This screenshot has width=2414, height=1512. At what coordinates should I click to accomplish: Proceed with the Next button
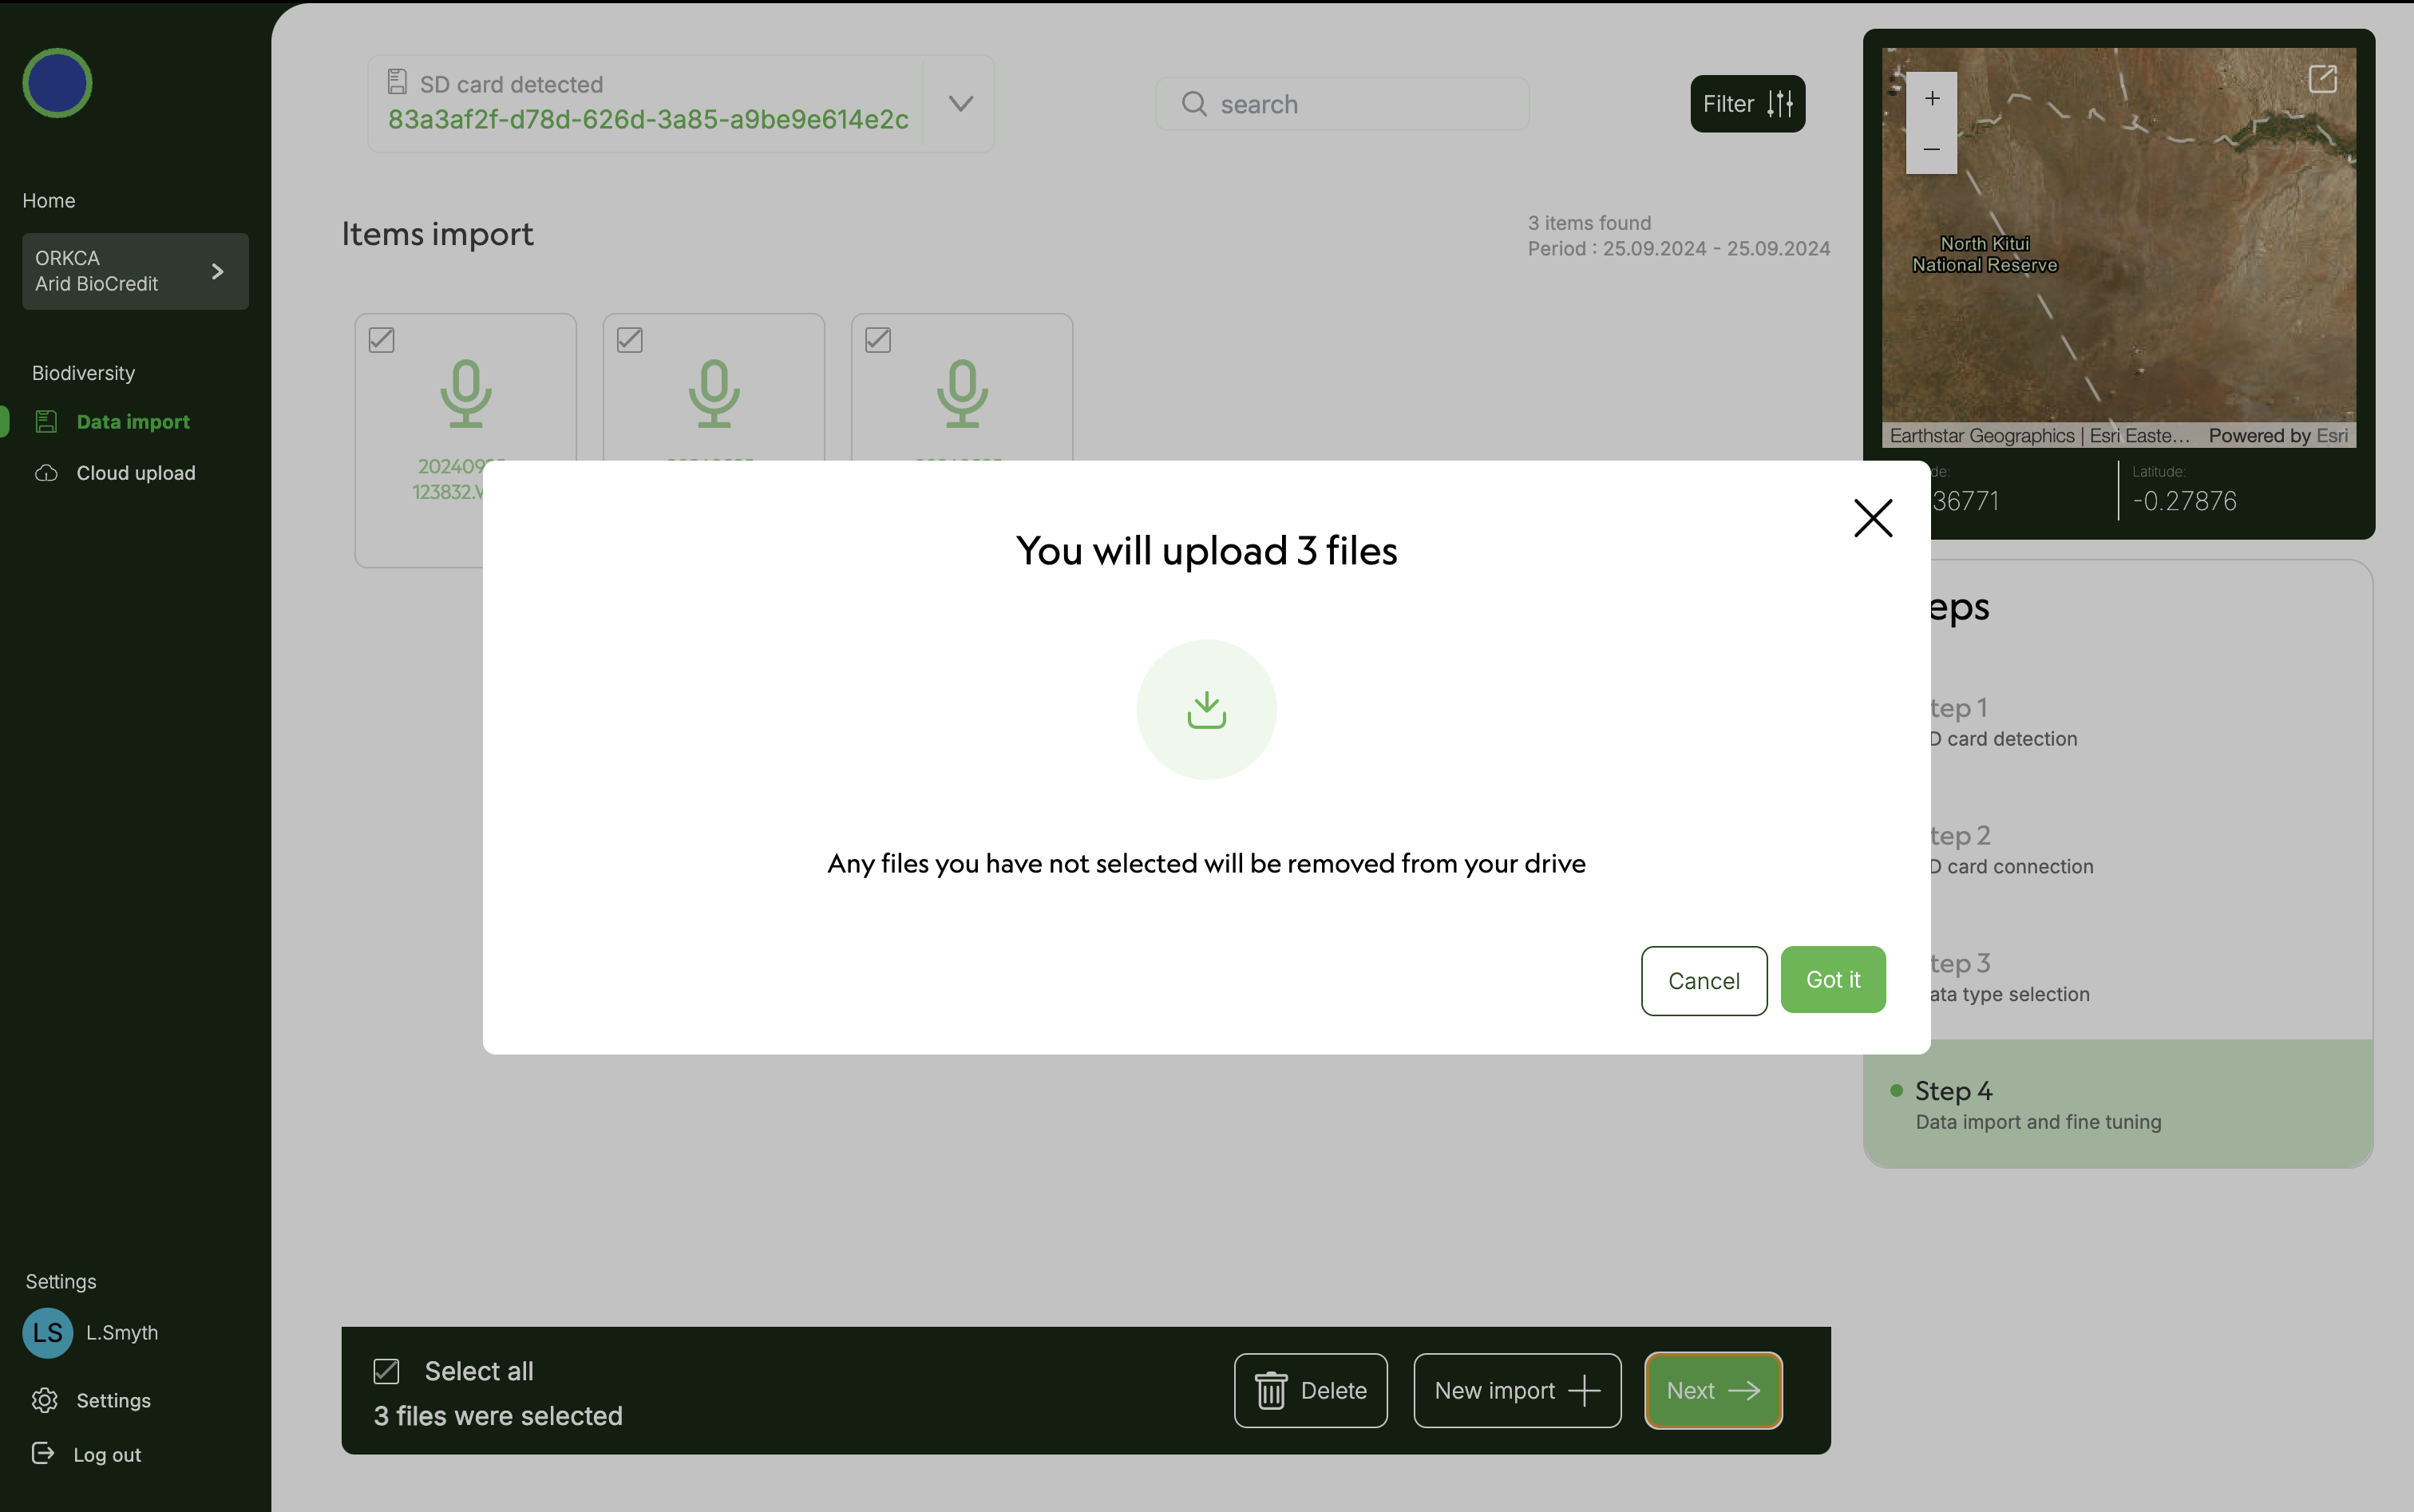tap(1713, 1390)
